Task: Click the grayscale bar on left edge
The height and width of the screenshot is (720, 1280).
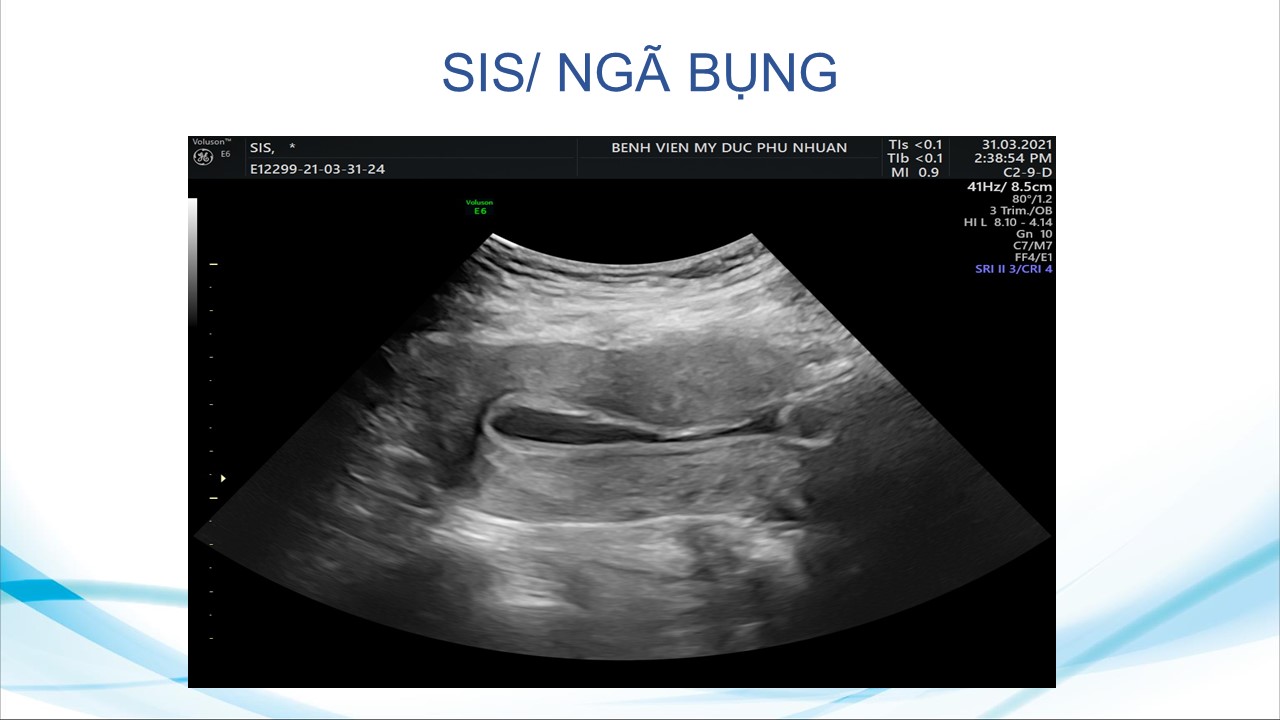Action: 193,260
